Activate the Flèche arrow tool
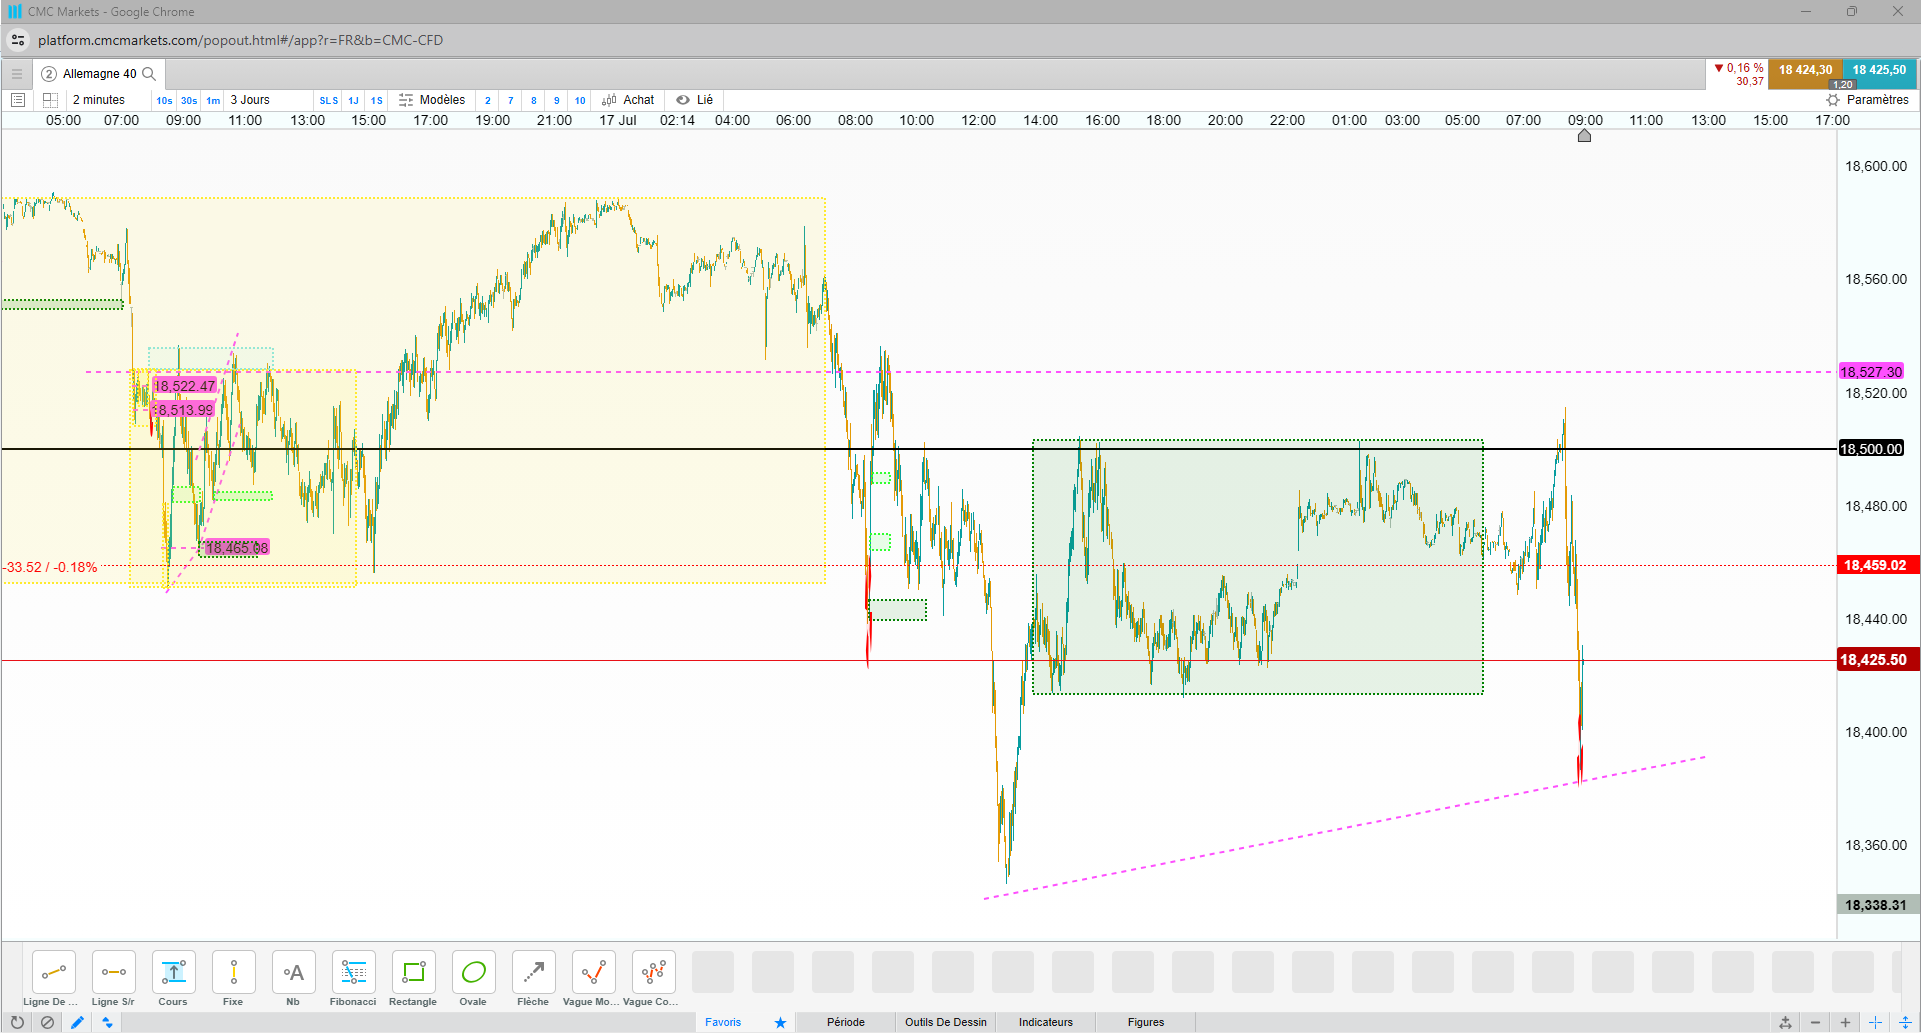Viewport: 1921px width, 1033px height. 533,979
